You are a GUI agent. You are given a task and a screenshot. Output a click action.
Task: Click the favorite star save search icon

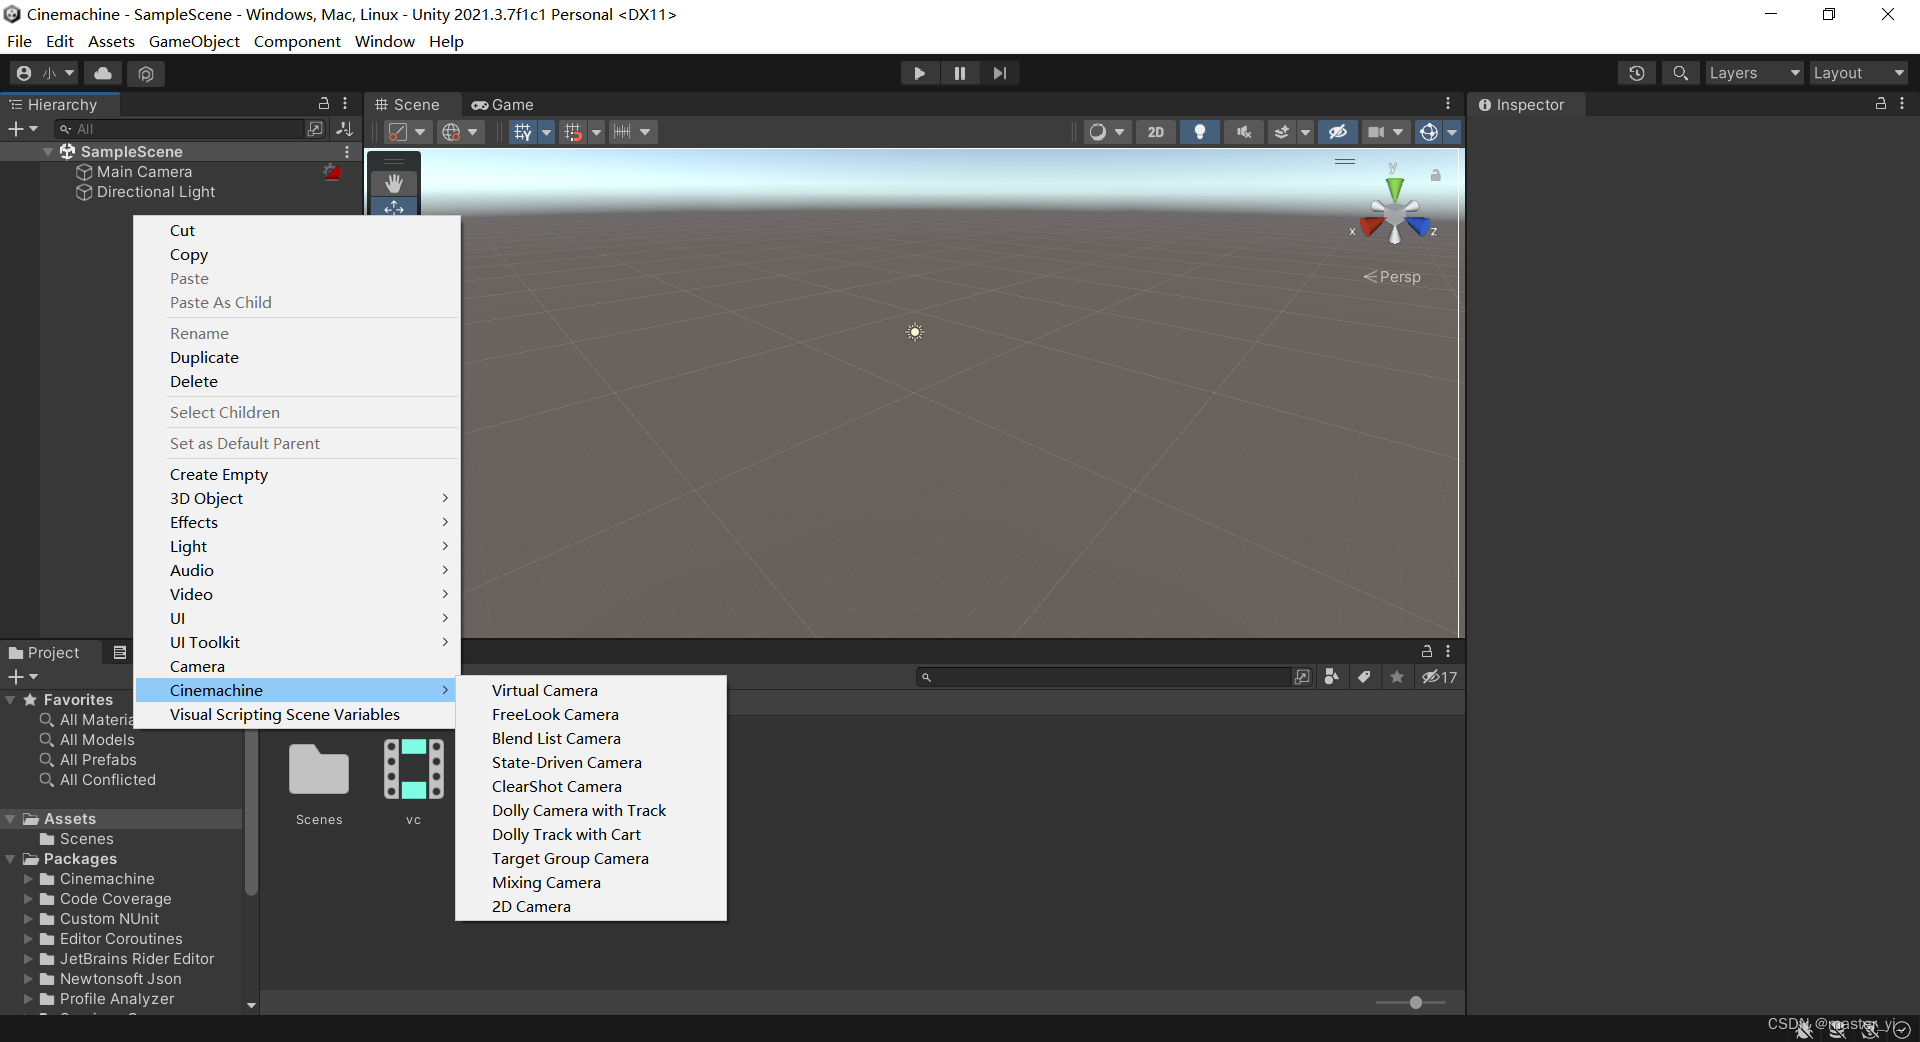1397,677
